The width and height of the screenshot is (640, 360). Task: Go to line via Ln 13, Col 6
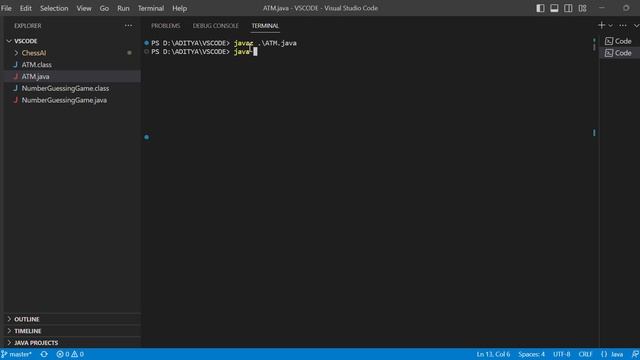tap(493, 354)
